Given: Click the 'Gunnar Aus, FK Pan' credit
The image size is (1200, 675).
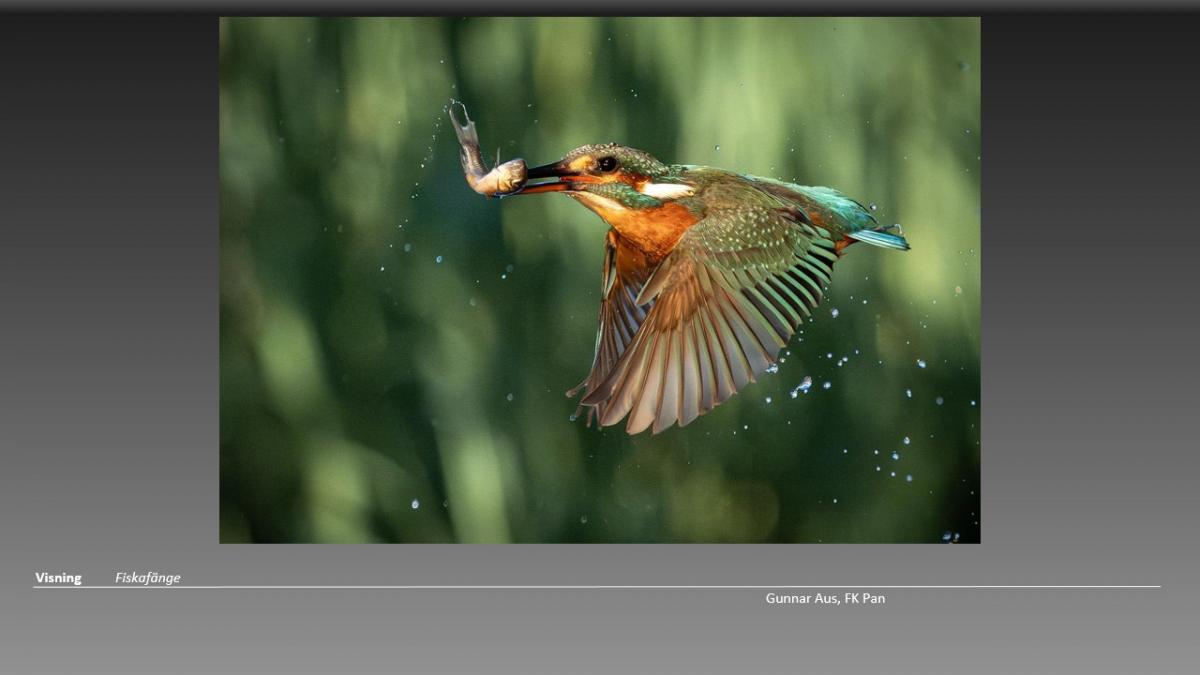Looking at the screenshot, I should pos(825,598).
